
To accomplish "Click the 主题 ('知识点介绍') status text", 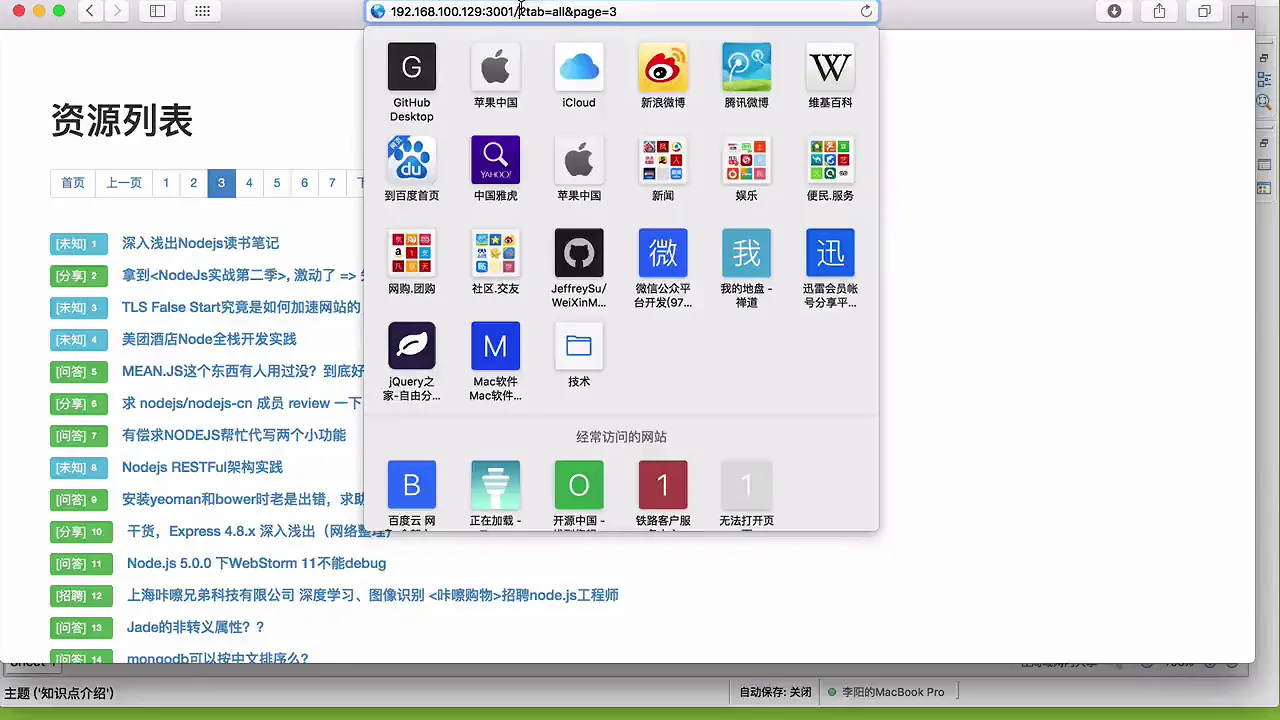I will pos(59,693).
